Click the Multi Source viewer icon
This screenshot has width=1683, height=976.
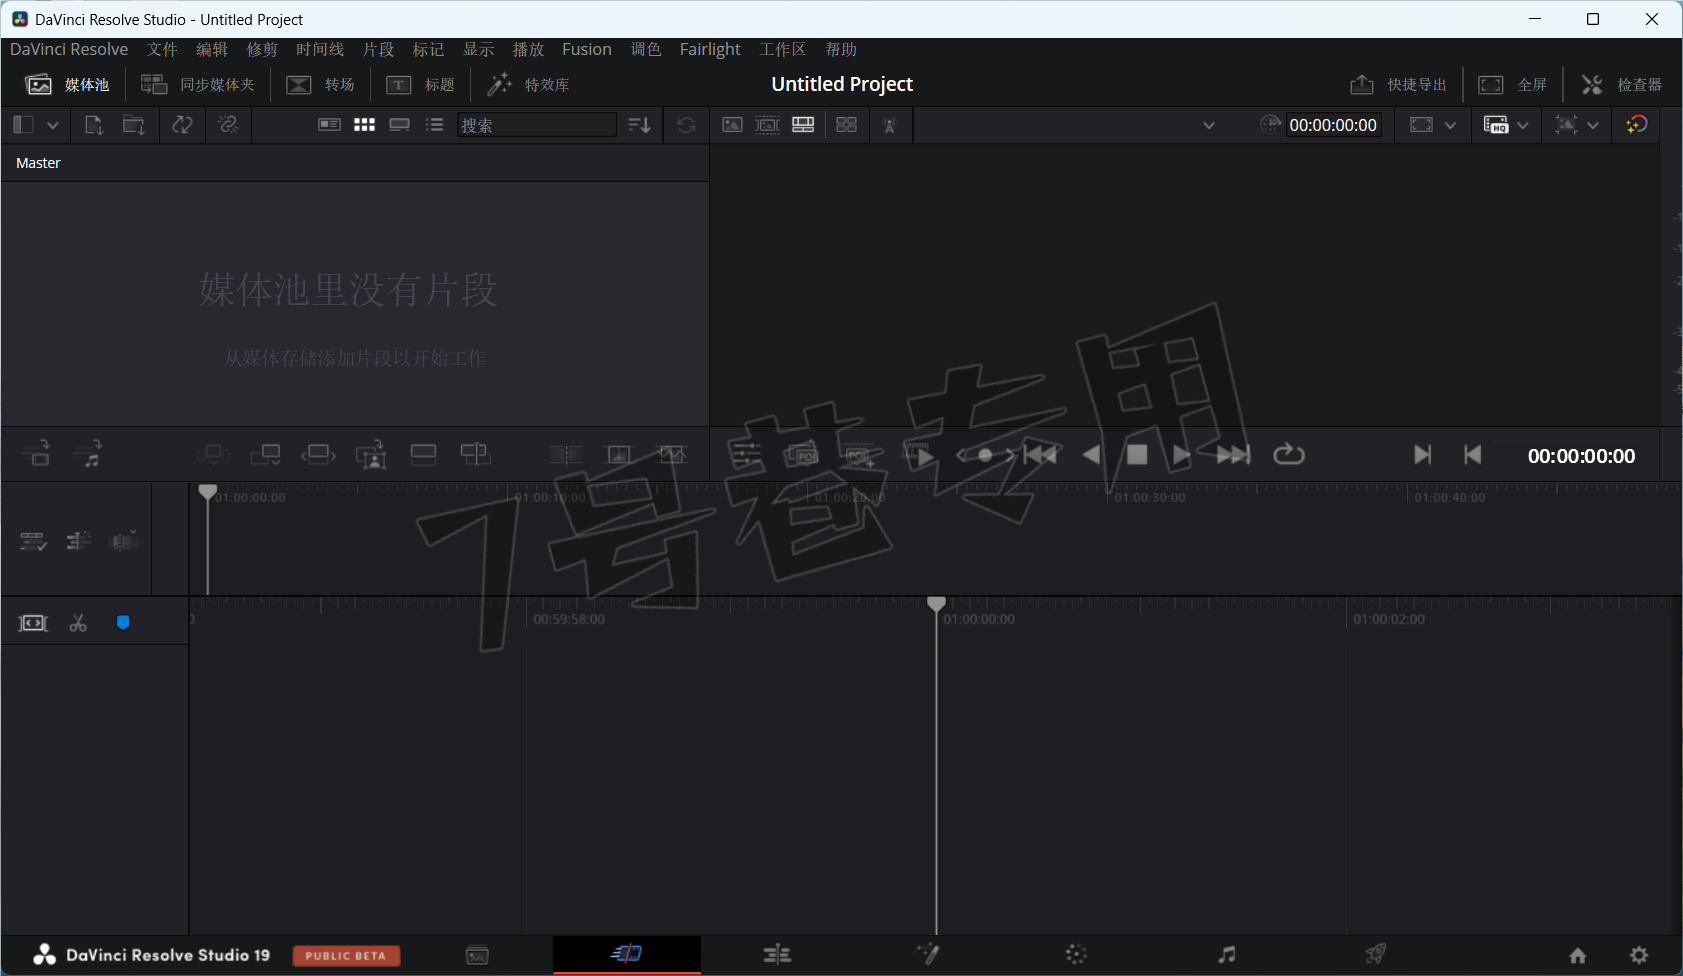tap(846, 125)
